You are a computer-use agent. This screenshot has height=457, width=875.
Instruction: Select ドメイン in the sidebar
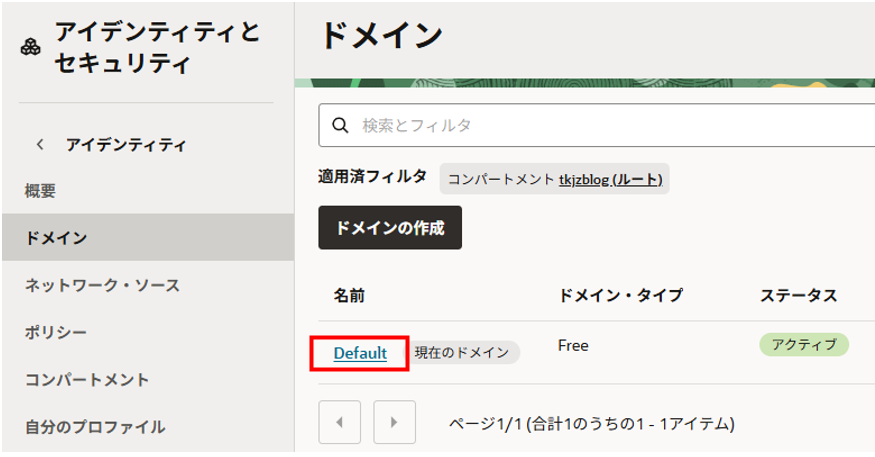56,237
